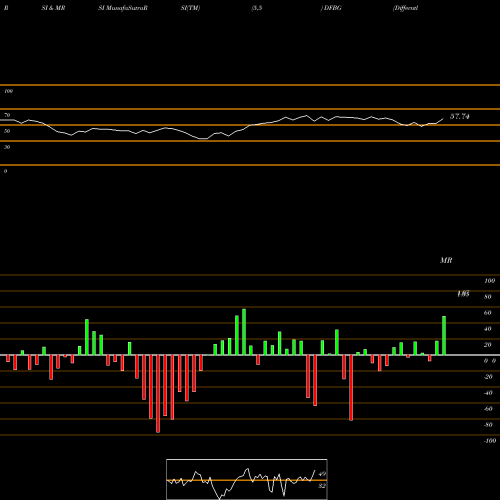This screenshot has width=500, height=500.
Task: Click the -100 label on the MR axis
Action: point(490,441)
